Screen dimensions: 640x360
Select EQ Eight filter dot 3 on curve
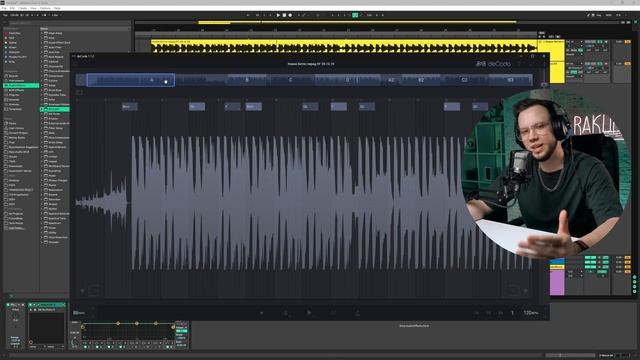pyautogui.click(x=136, y=323)
